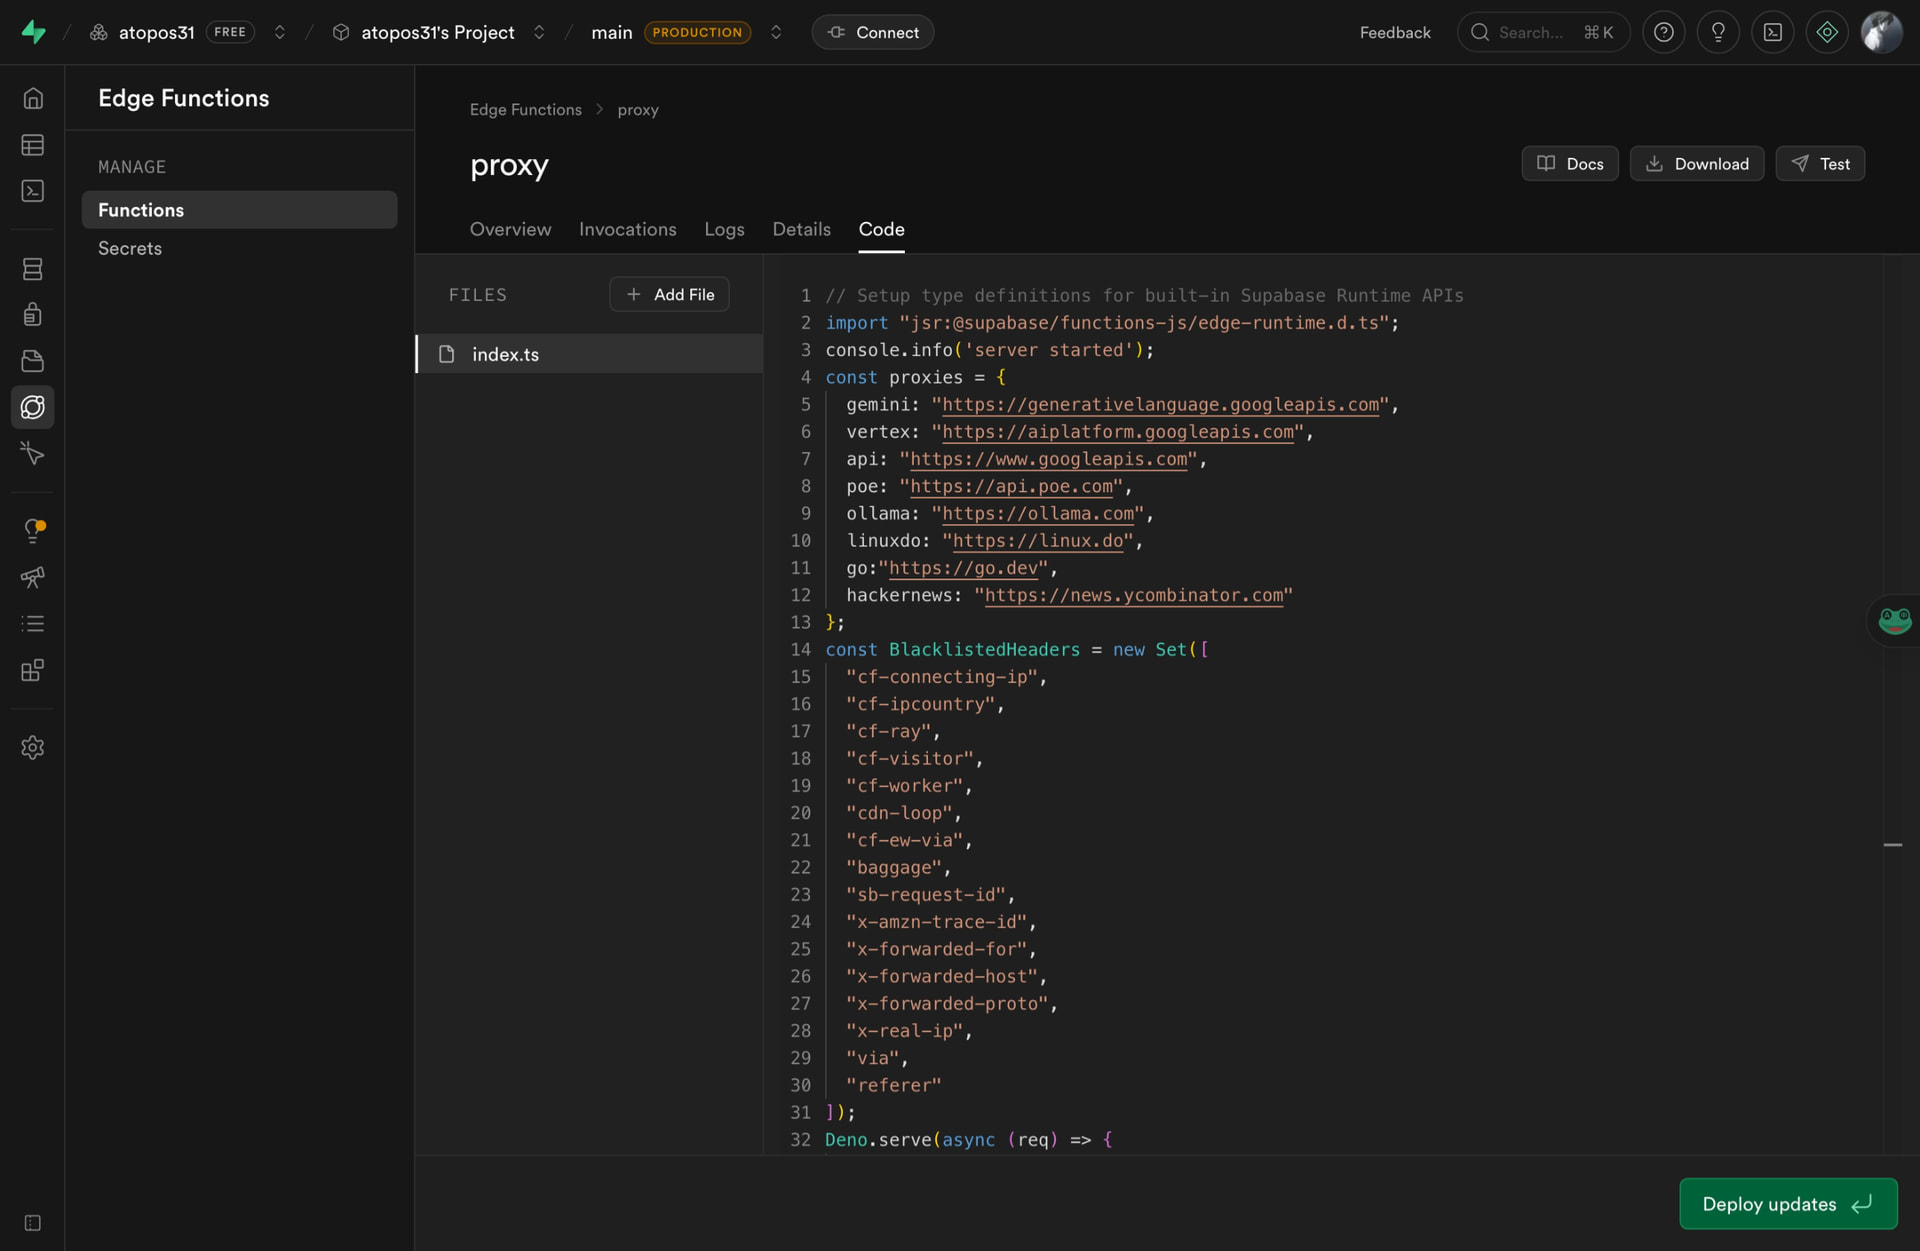The image size is (1920, 1251).
Task: Switch to the Invocations tab
Action: (627, 229)
